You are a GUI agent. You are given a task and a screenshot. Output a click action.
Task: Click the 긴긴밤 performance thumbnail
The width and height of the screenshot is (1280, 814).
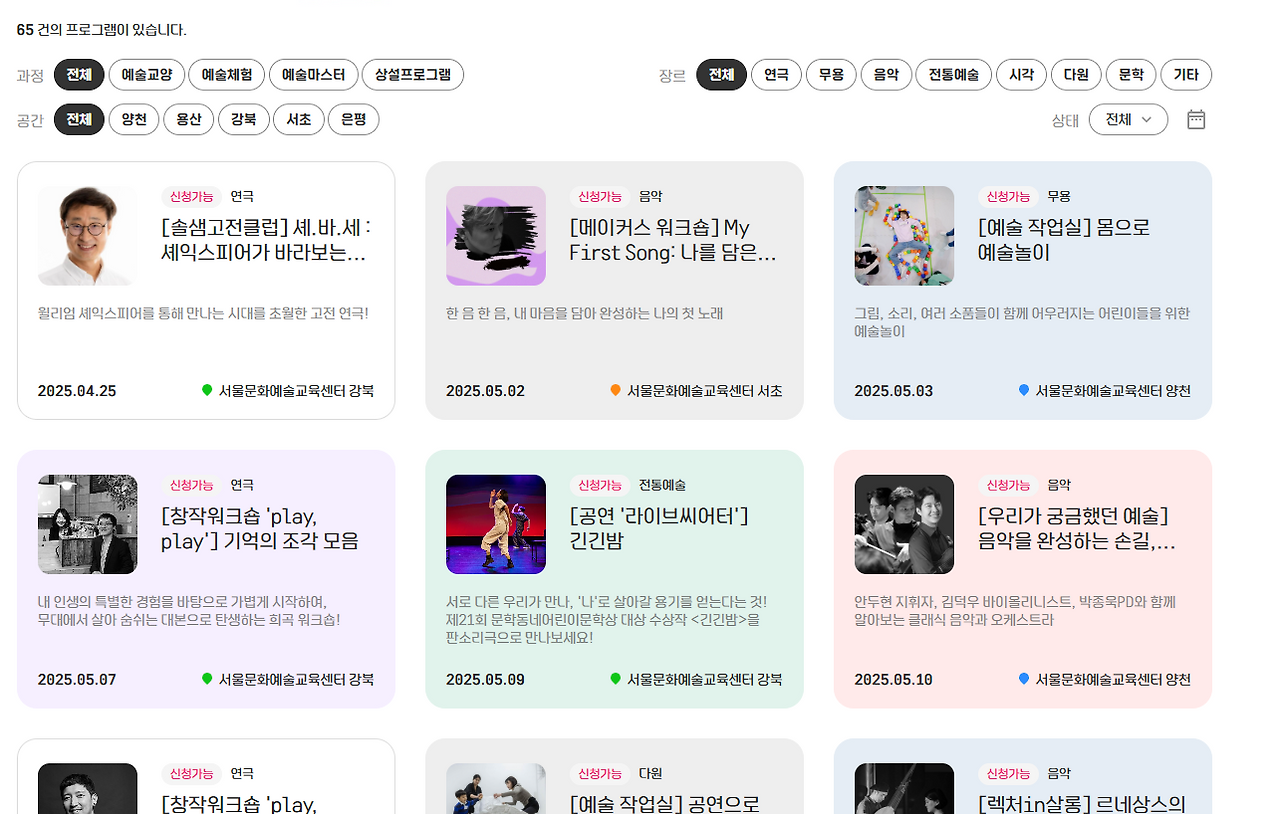(x=496, y=524)
